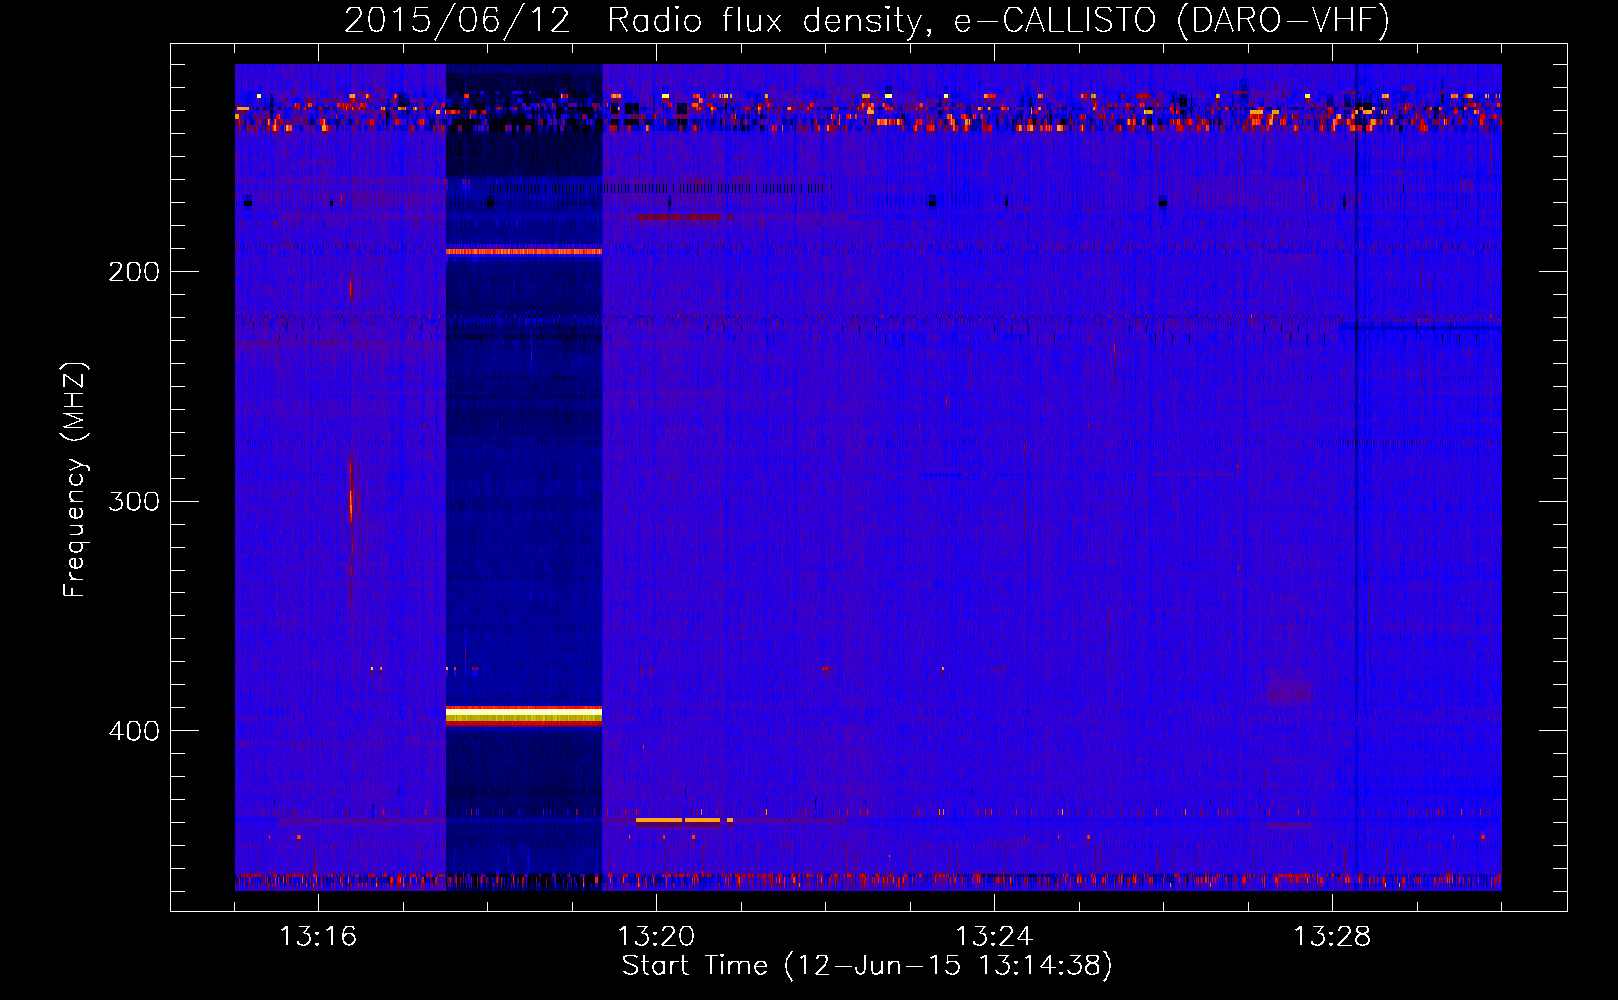
Task: Click the 13:24 time tick label
Action: (994, 936)
